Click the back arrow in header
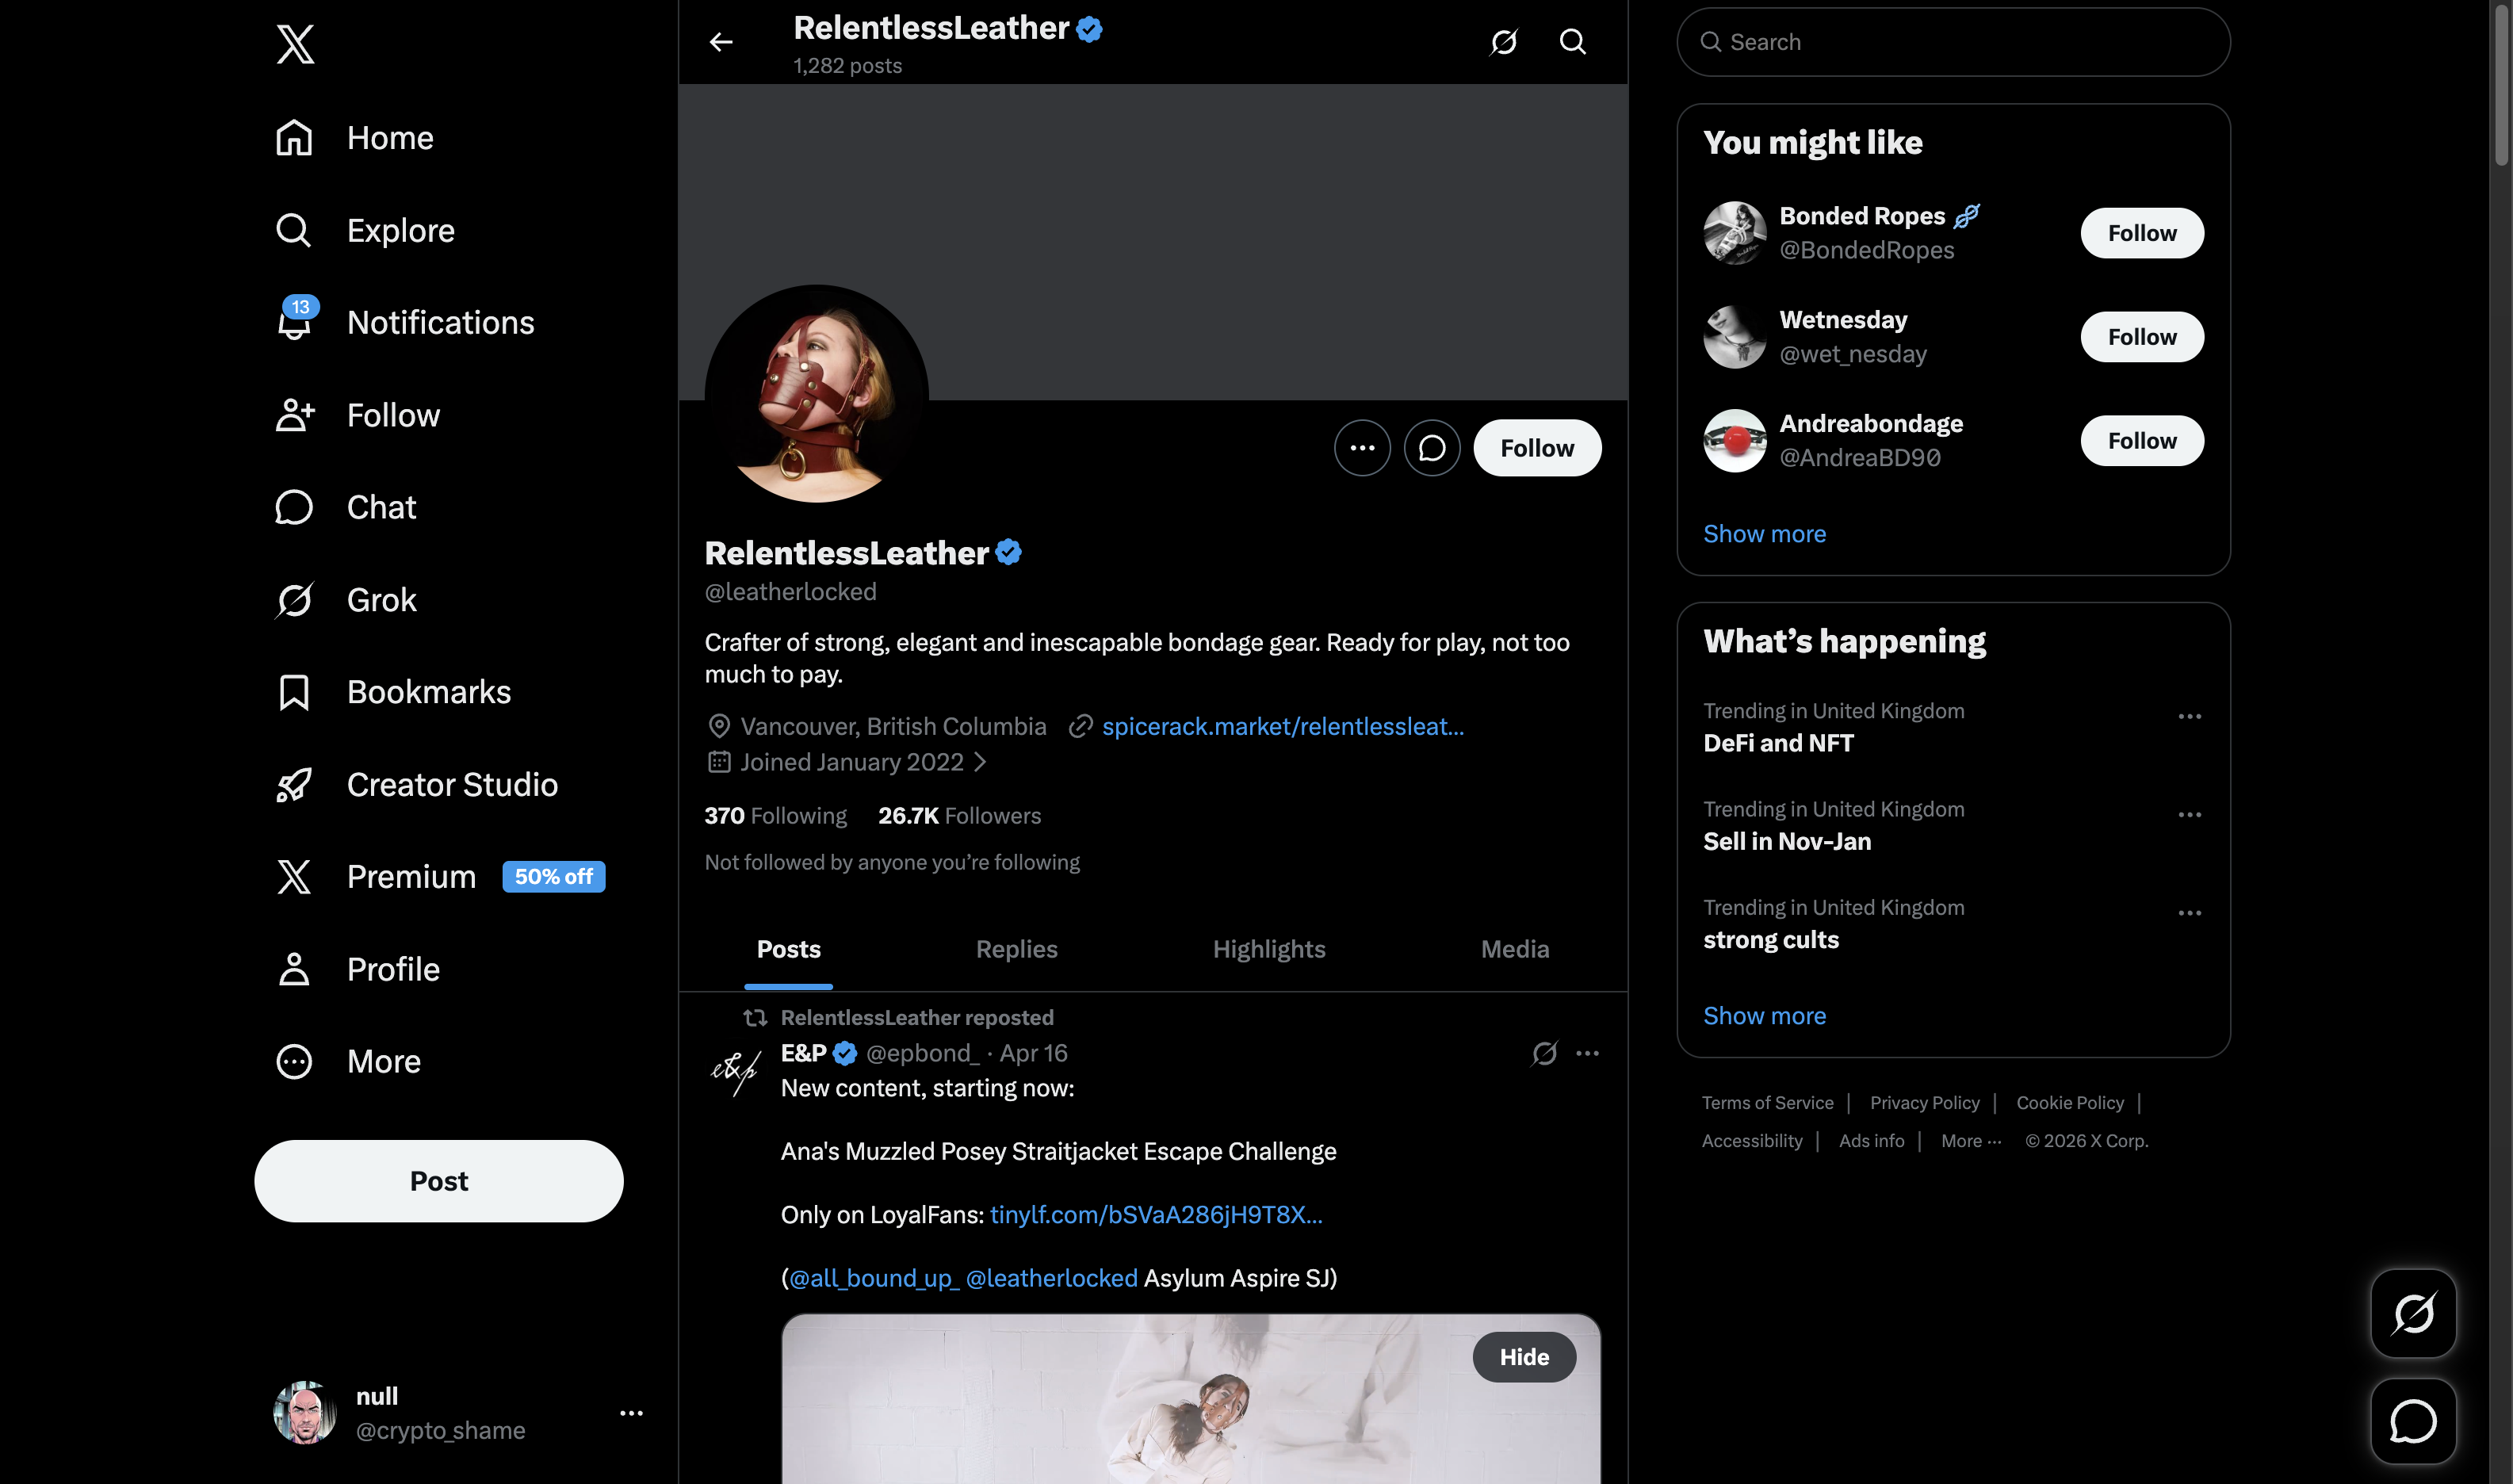Image resolution: width=2513 pixels, height=1484 pixels. coord(721,42)
